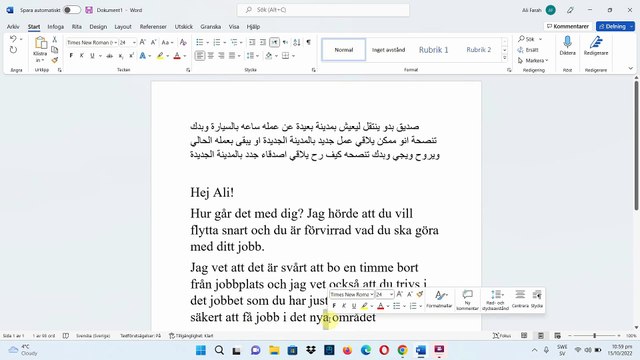Click the Copy icon in Urklipp group
The image size is (640, 360).
(55, 50)
